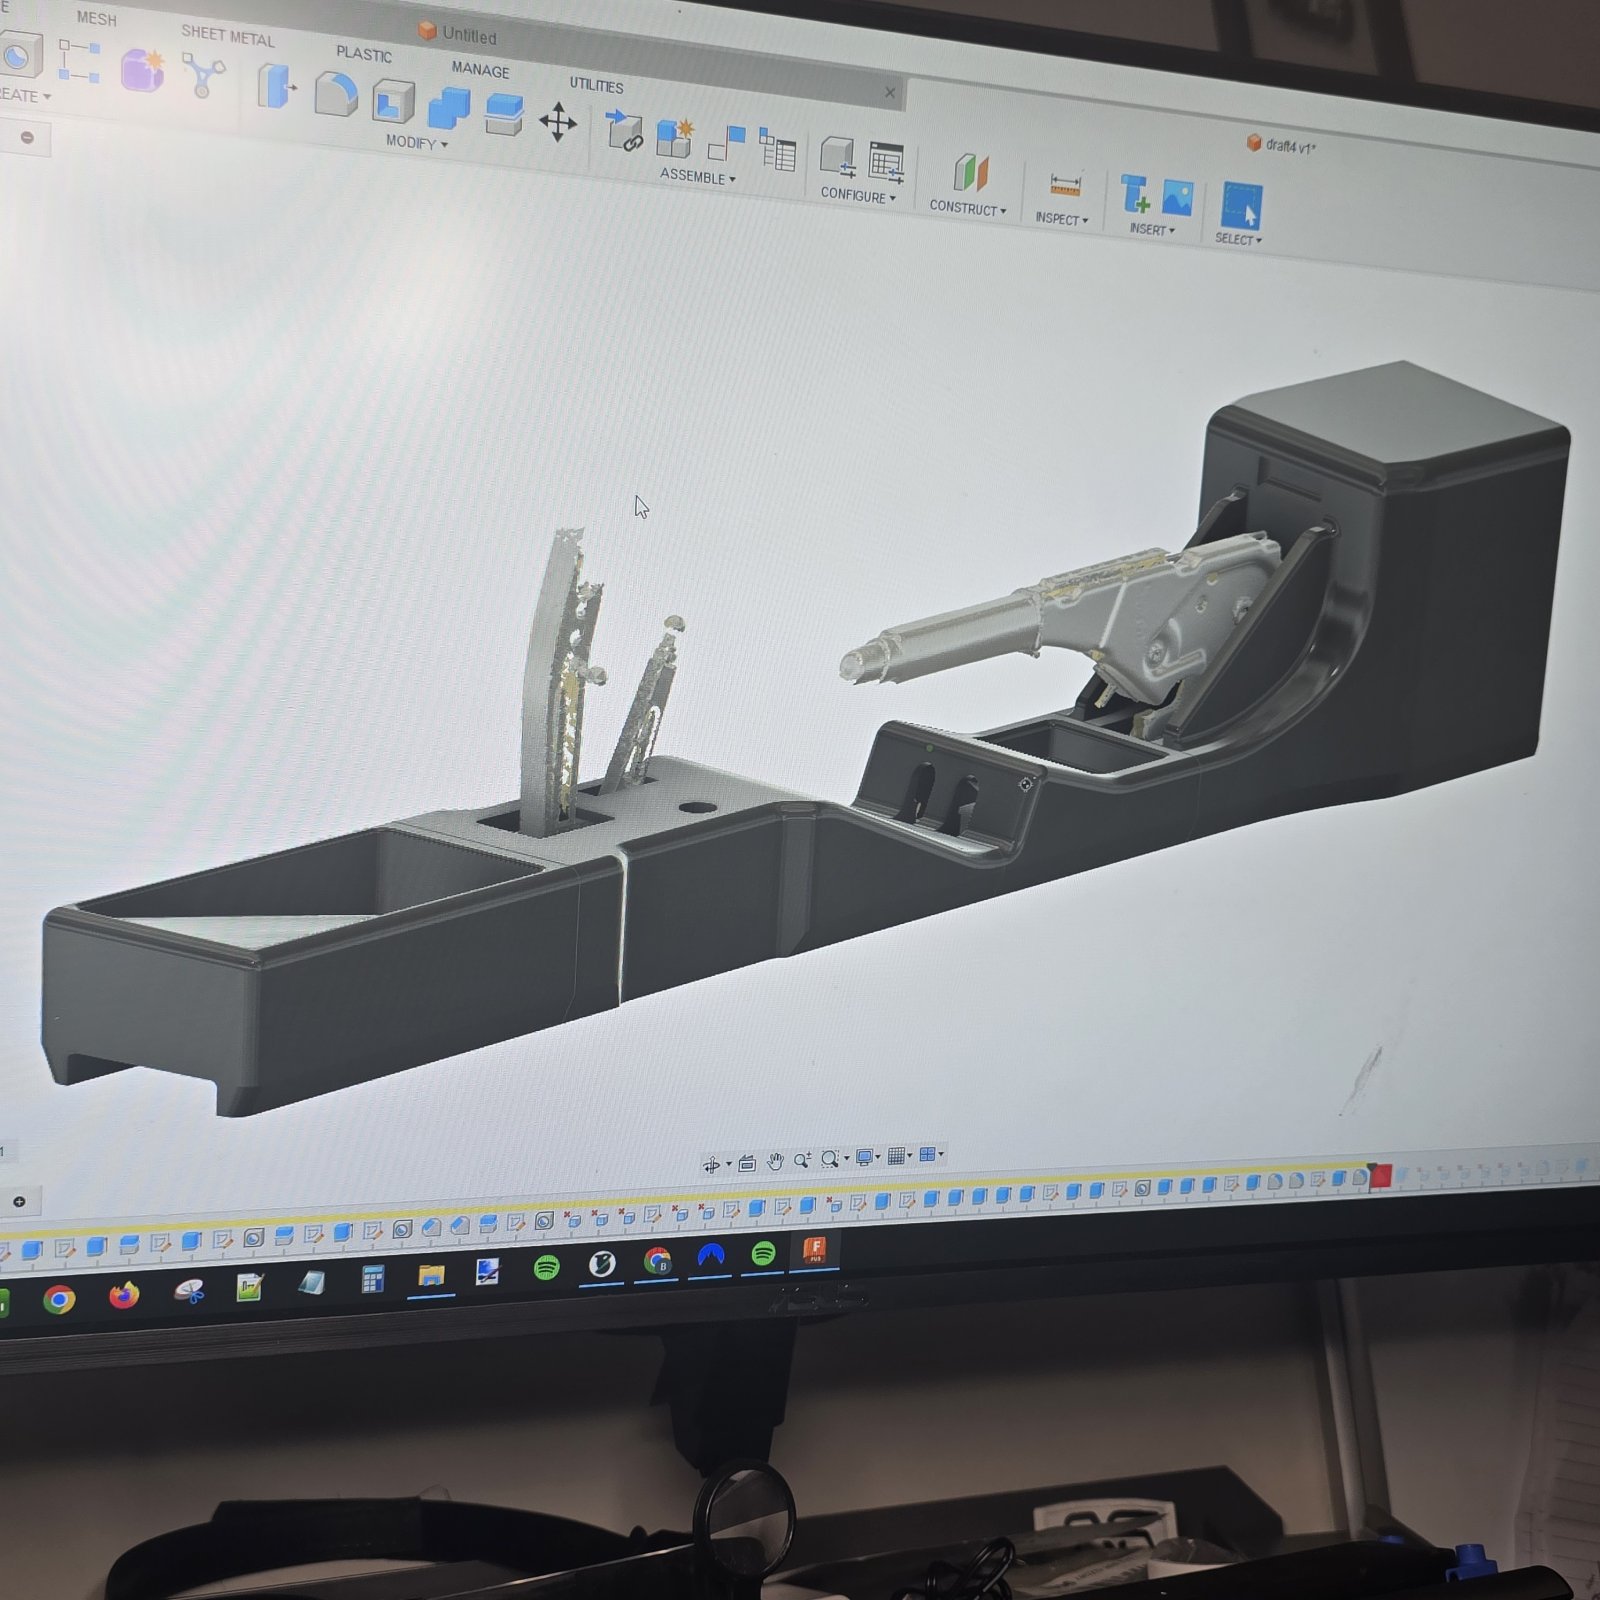The height and width of the screenshot is (1600, 1600).
Task: Collapse the browser panel minus button
Action: coord(27,137)
